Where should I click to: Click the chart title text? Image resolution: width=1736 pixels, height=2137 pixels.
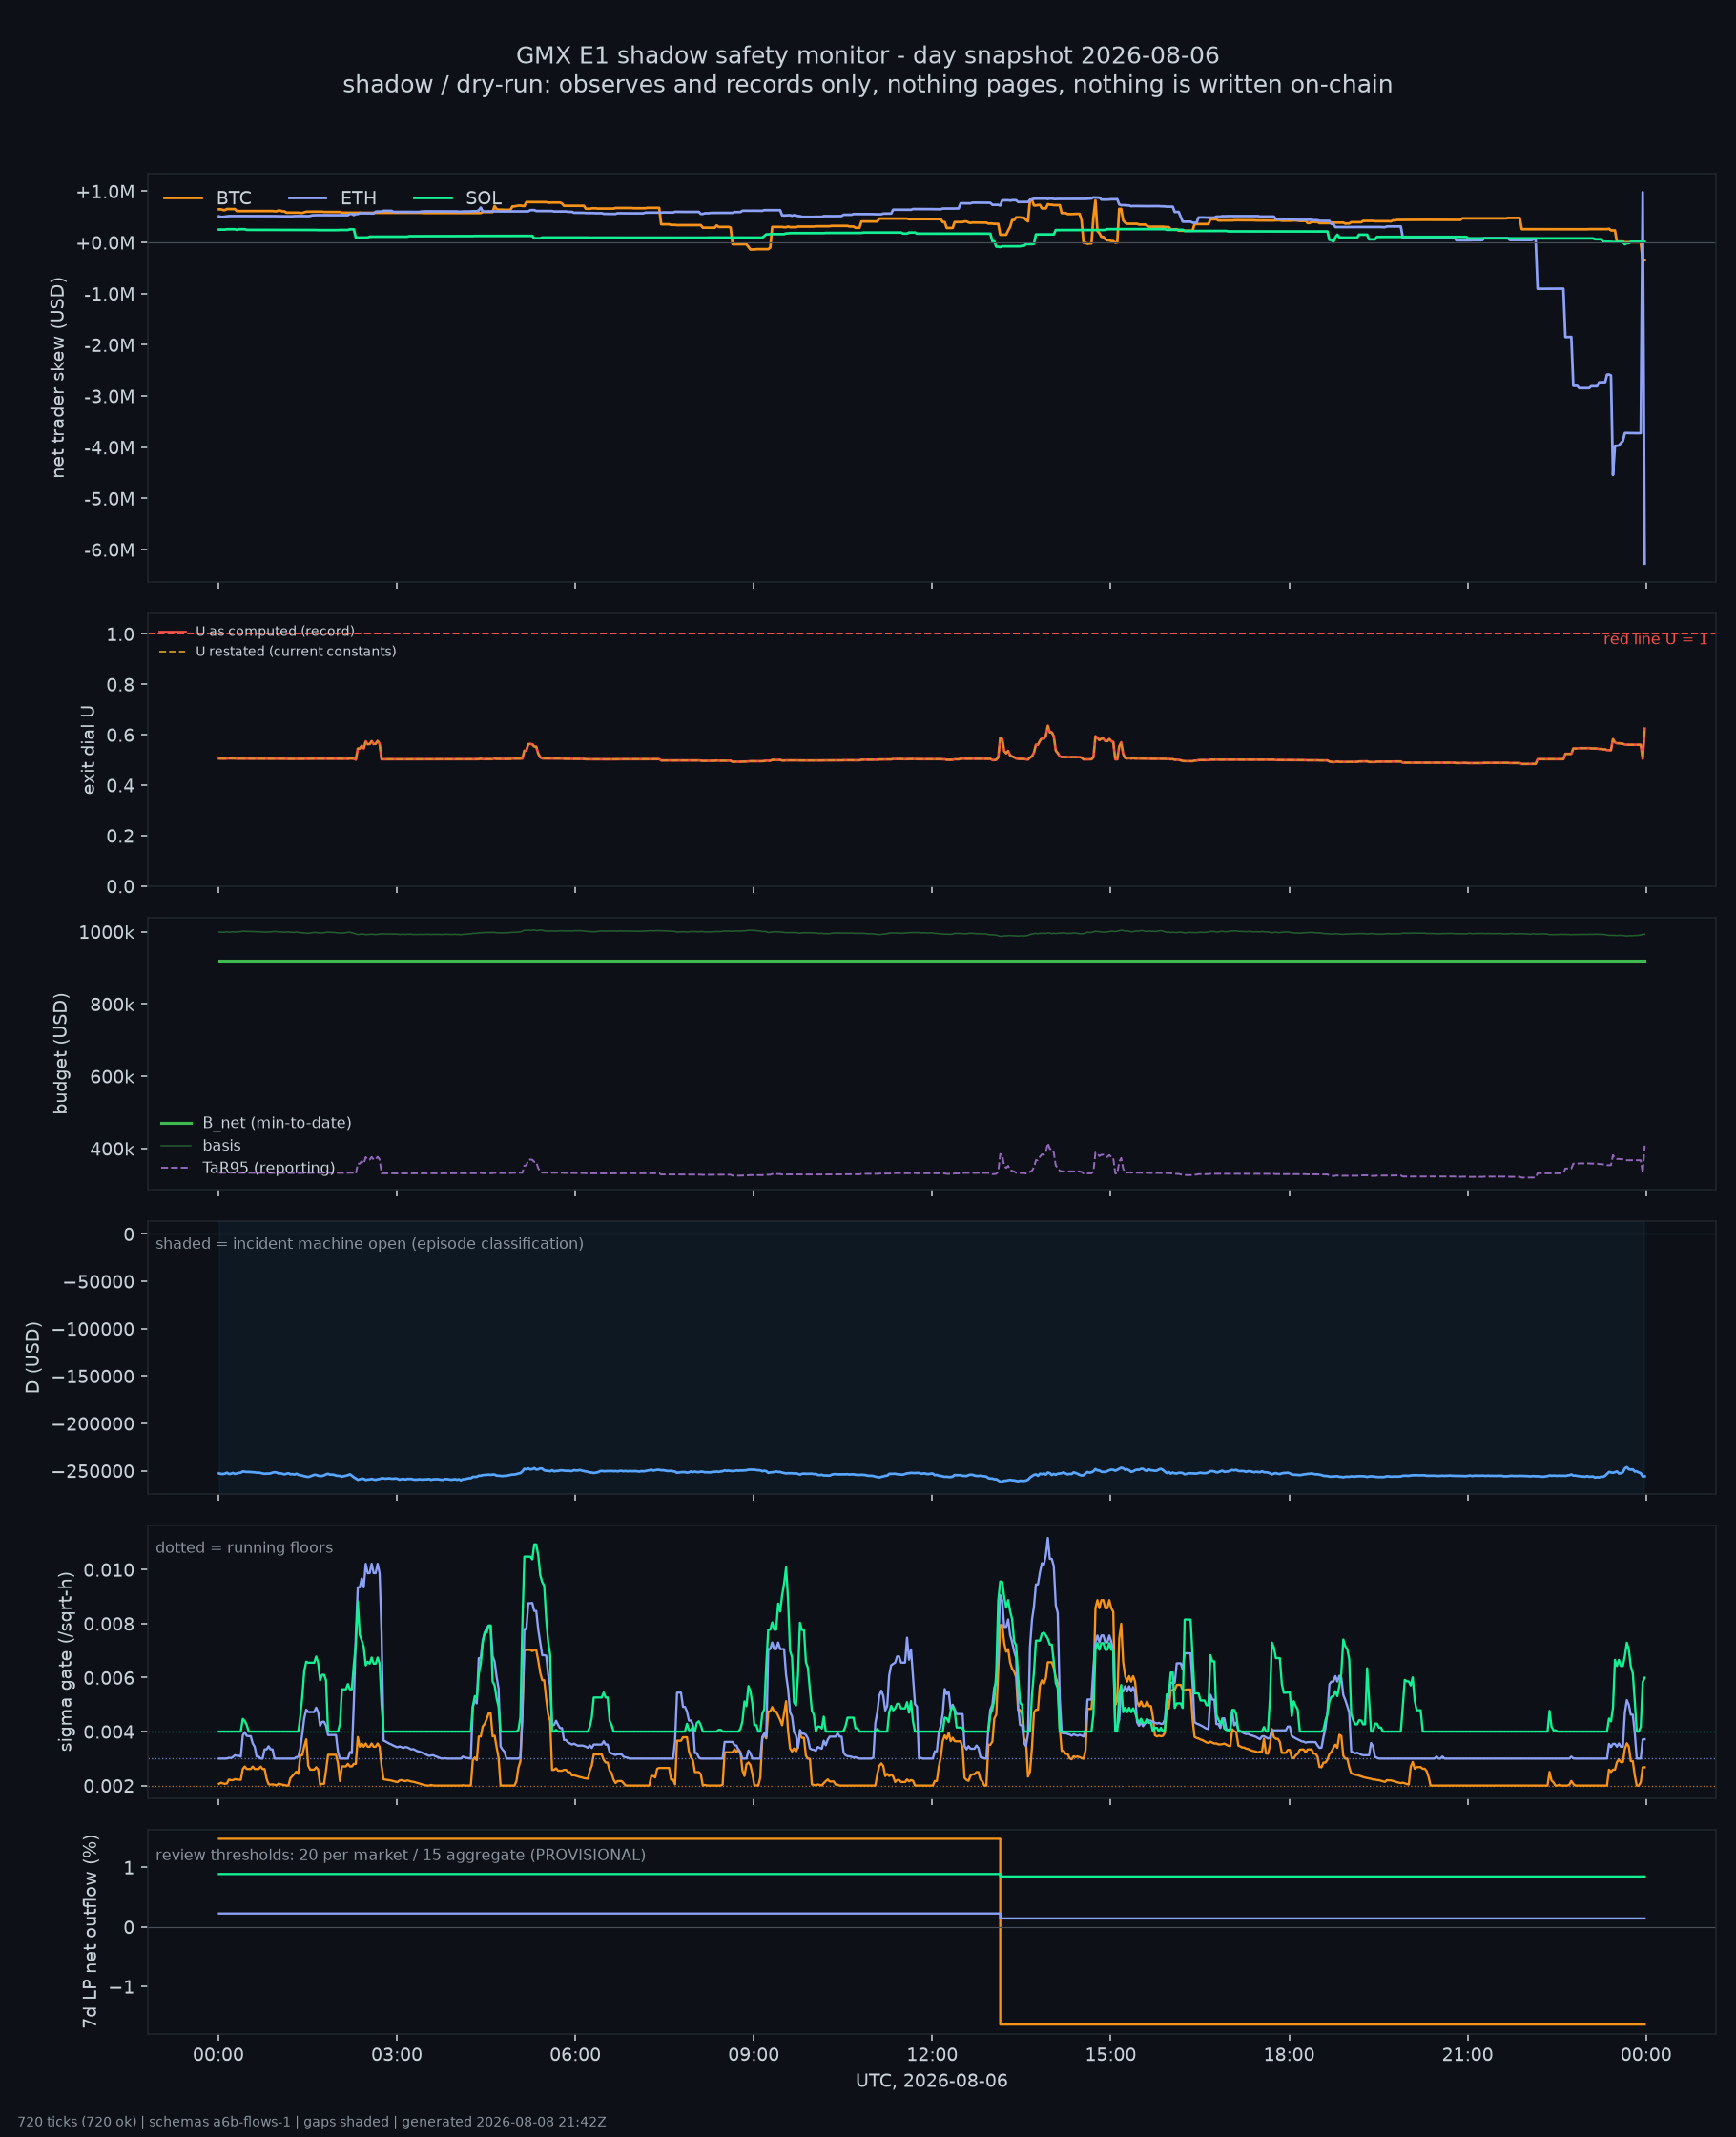[867, 70]
